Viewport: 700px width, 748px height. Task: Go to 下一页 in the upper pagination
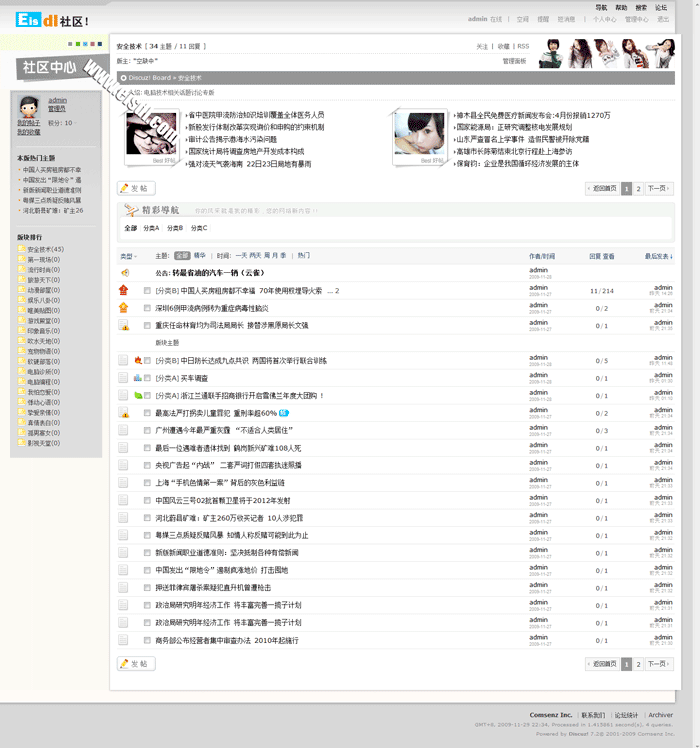click(x=659, y=188)
